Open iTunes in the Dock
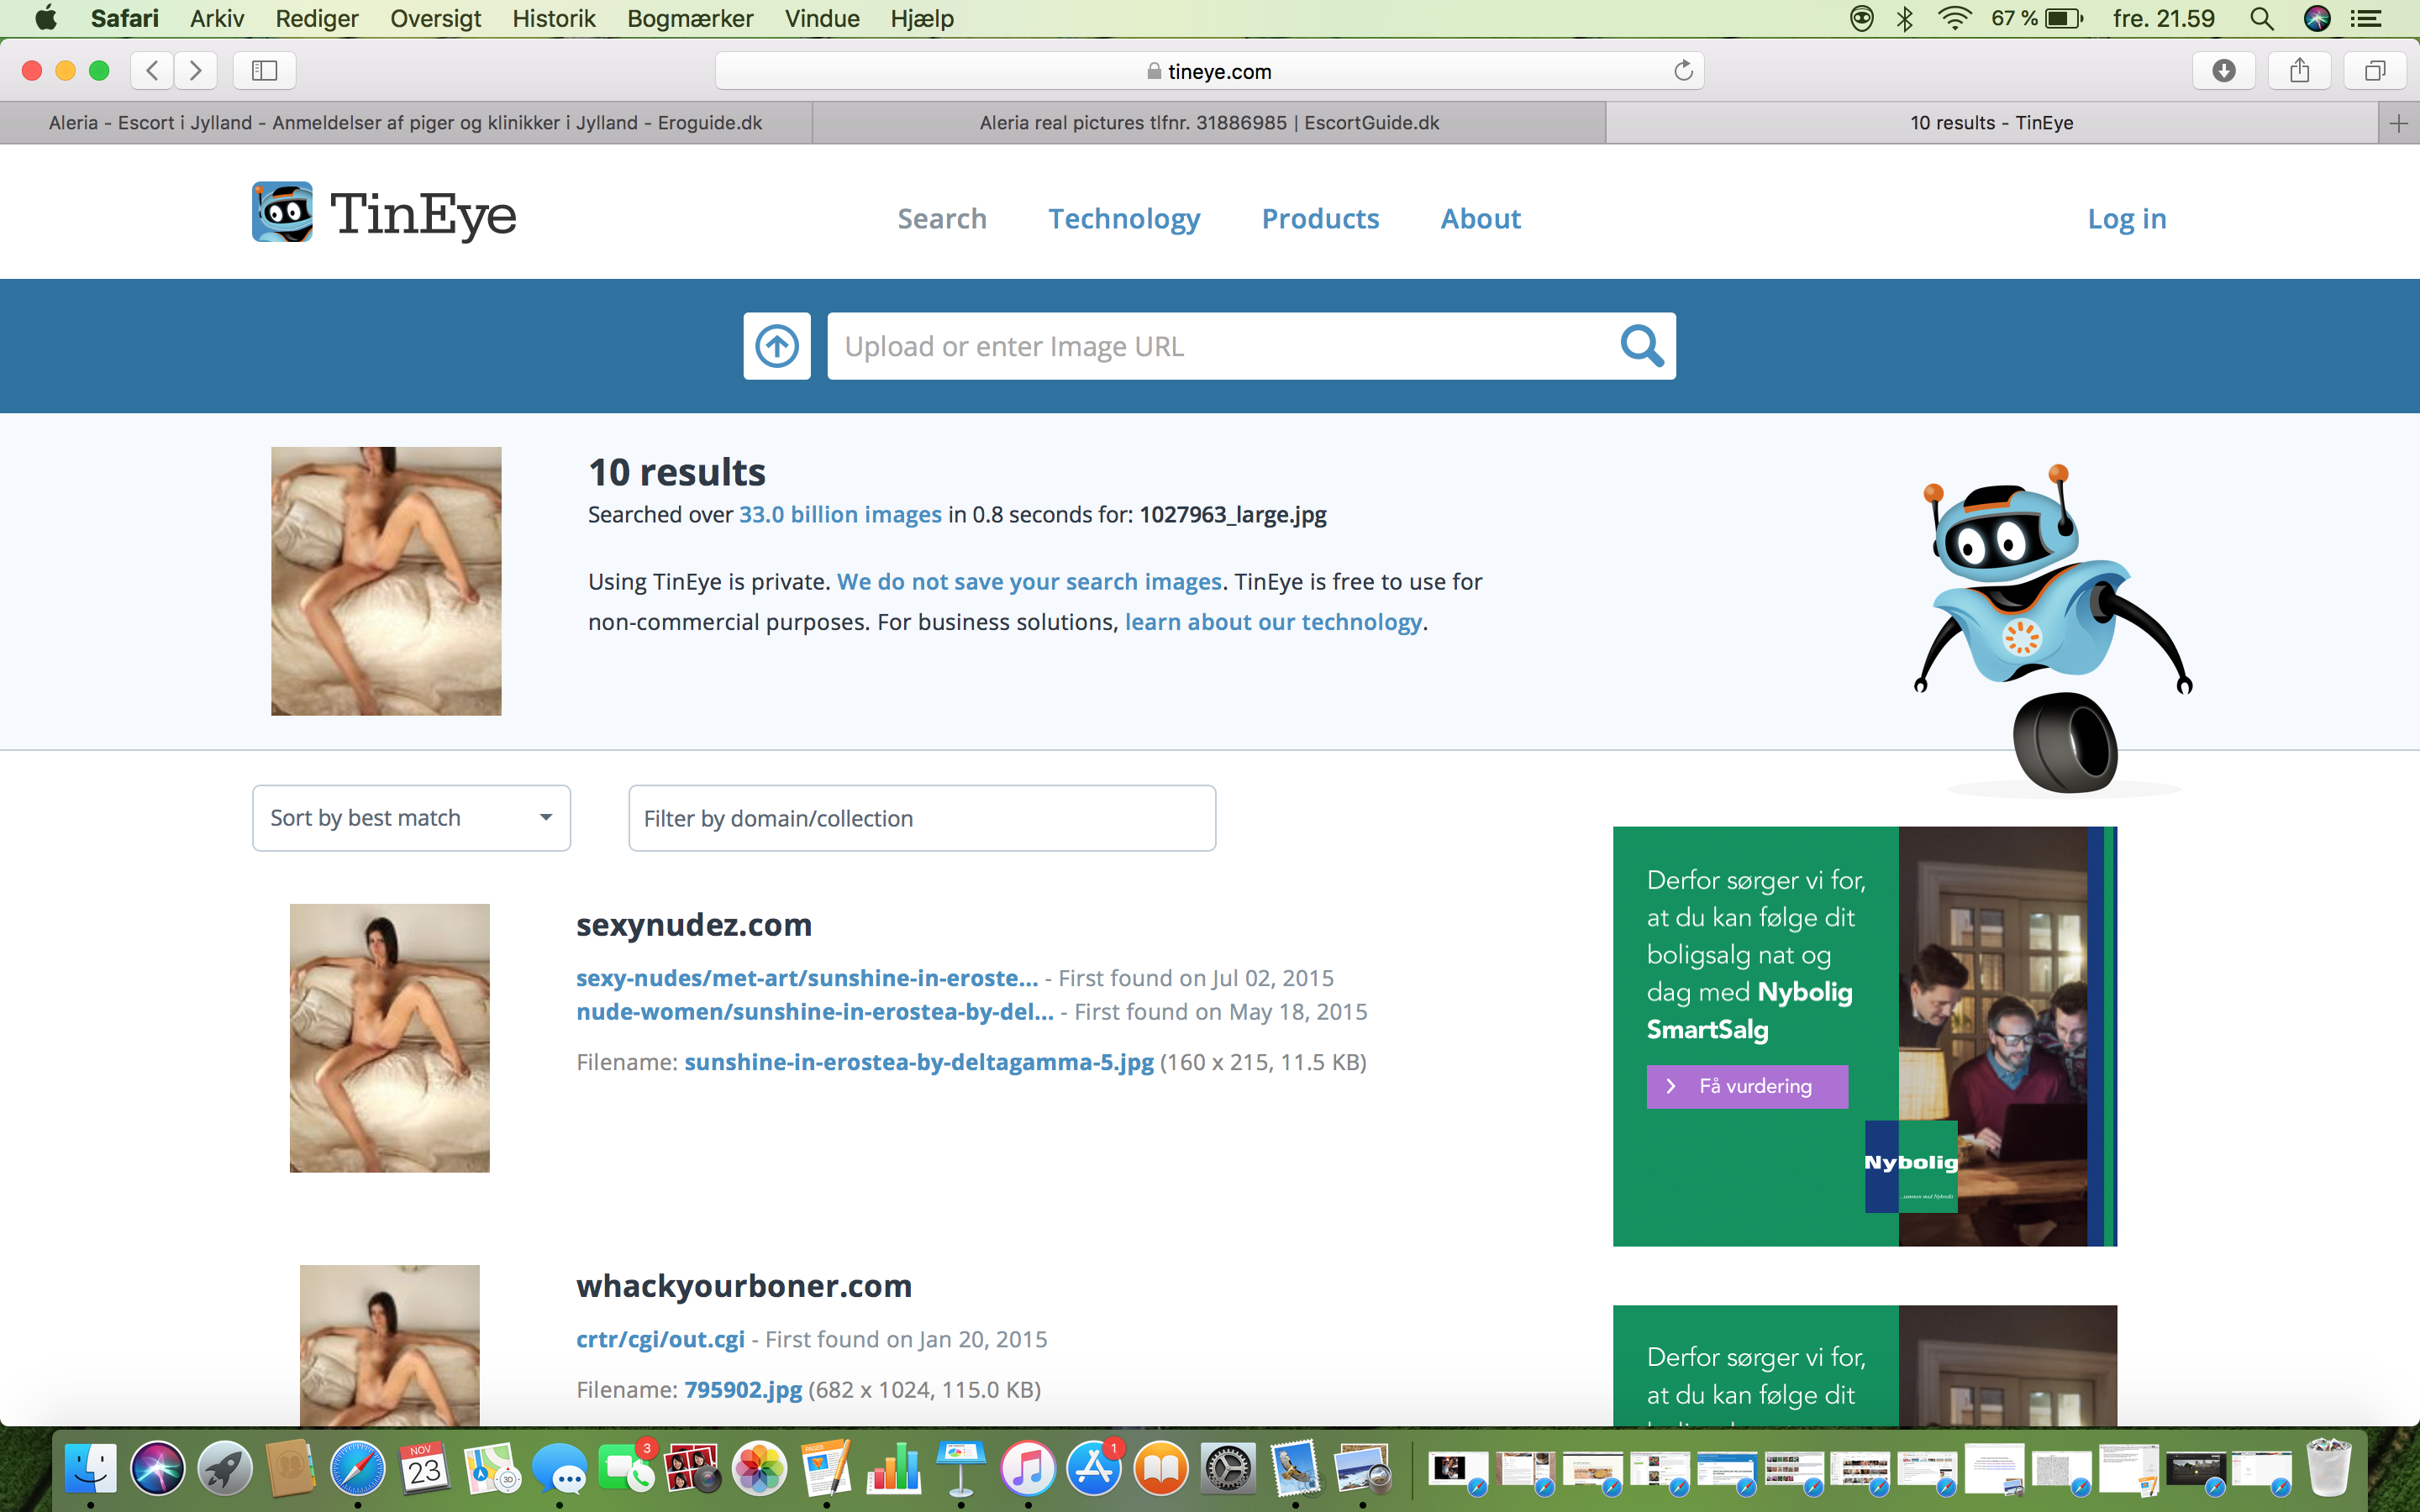 [x=1028, y=1469]
